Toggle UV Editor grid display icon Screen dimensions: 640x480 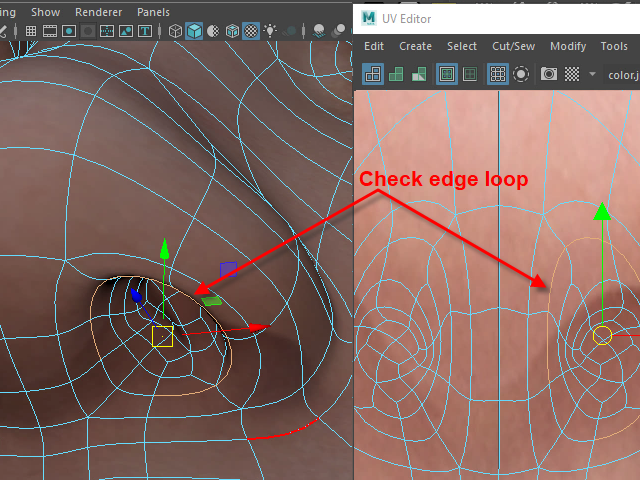497,74
